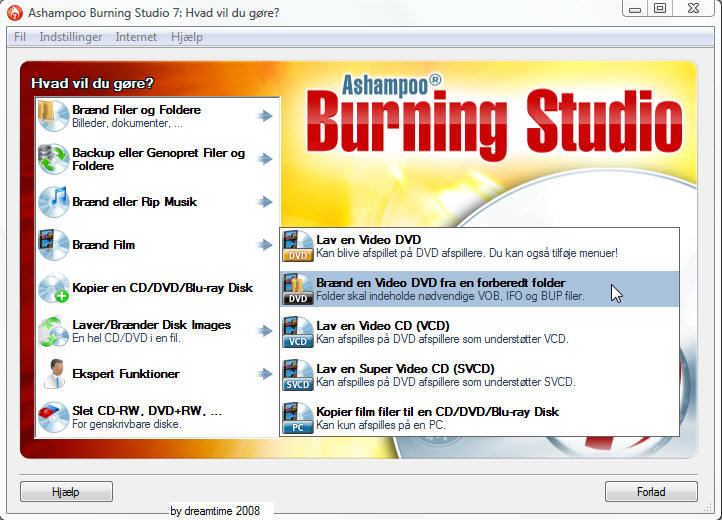The image size is (722, 520).
Task: Click the Forlad button
Action: [x=651, y=492]
